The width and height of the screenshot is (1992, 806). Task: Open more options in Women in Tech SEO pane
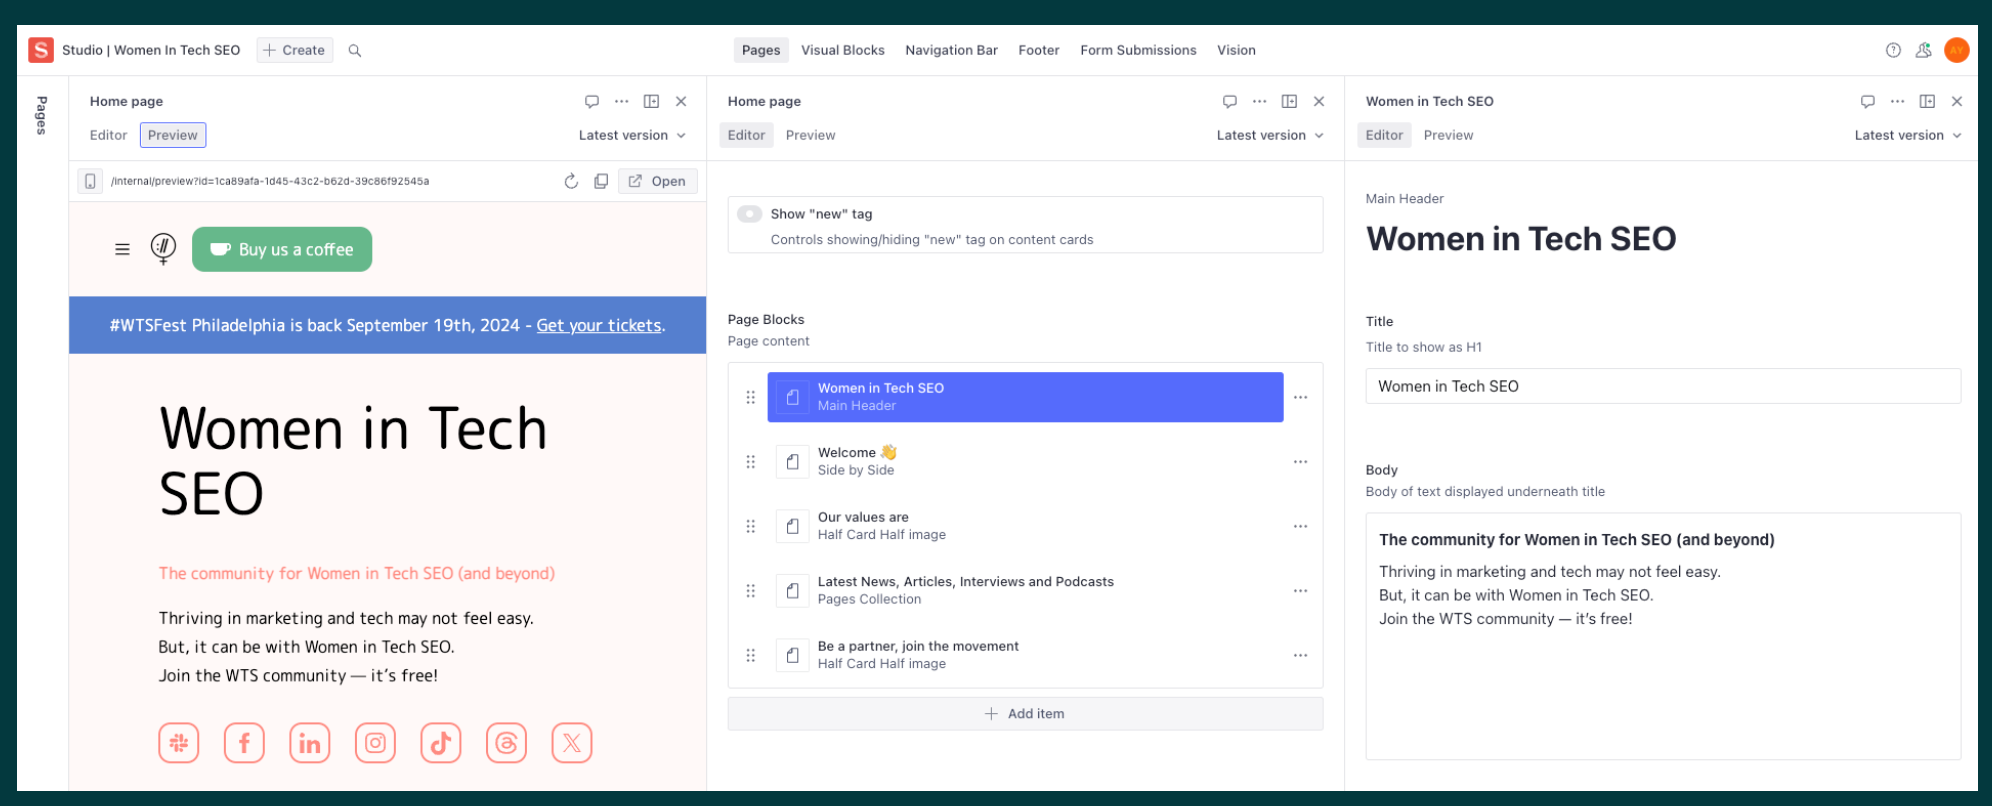point(1898,101)
